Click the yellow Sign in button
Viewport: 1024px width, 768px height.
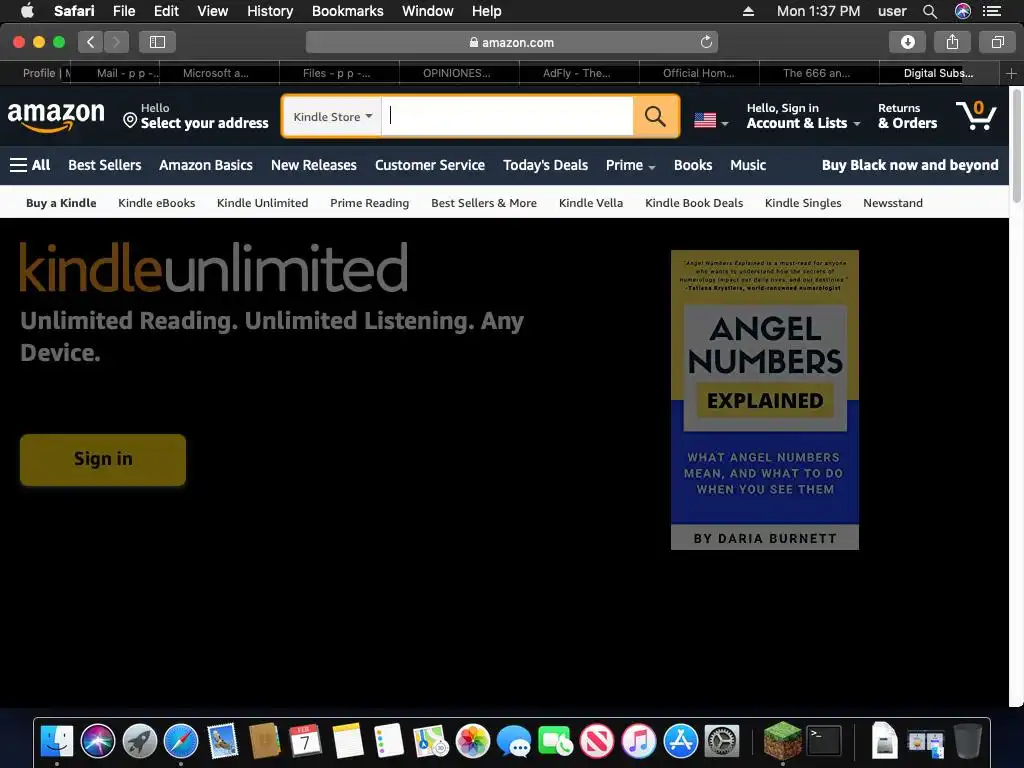coord(103,459)
